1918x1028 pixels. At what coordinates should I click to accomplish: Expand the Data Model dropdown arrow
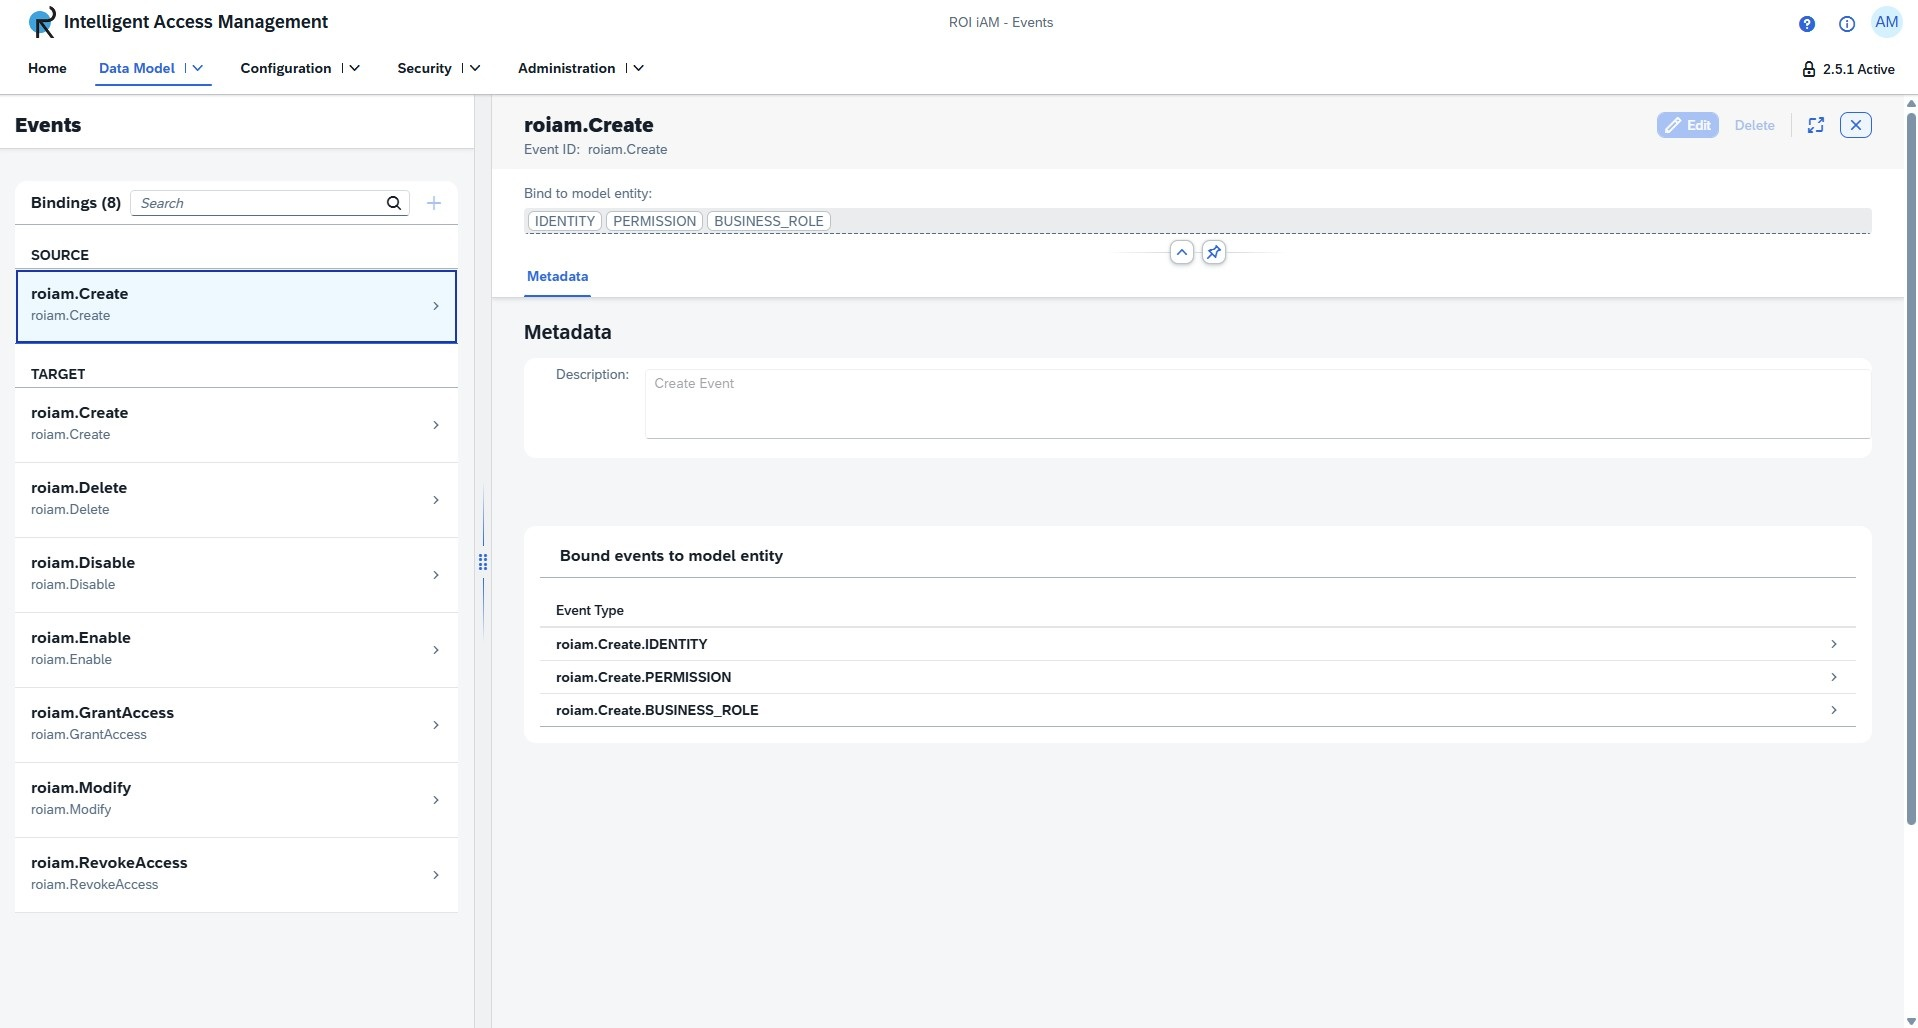click(x=198, y=68)
